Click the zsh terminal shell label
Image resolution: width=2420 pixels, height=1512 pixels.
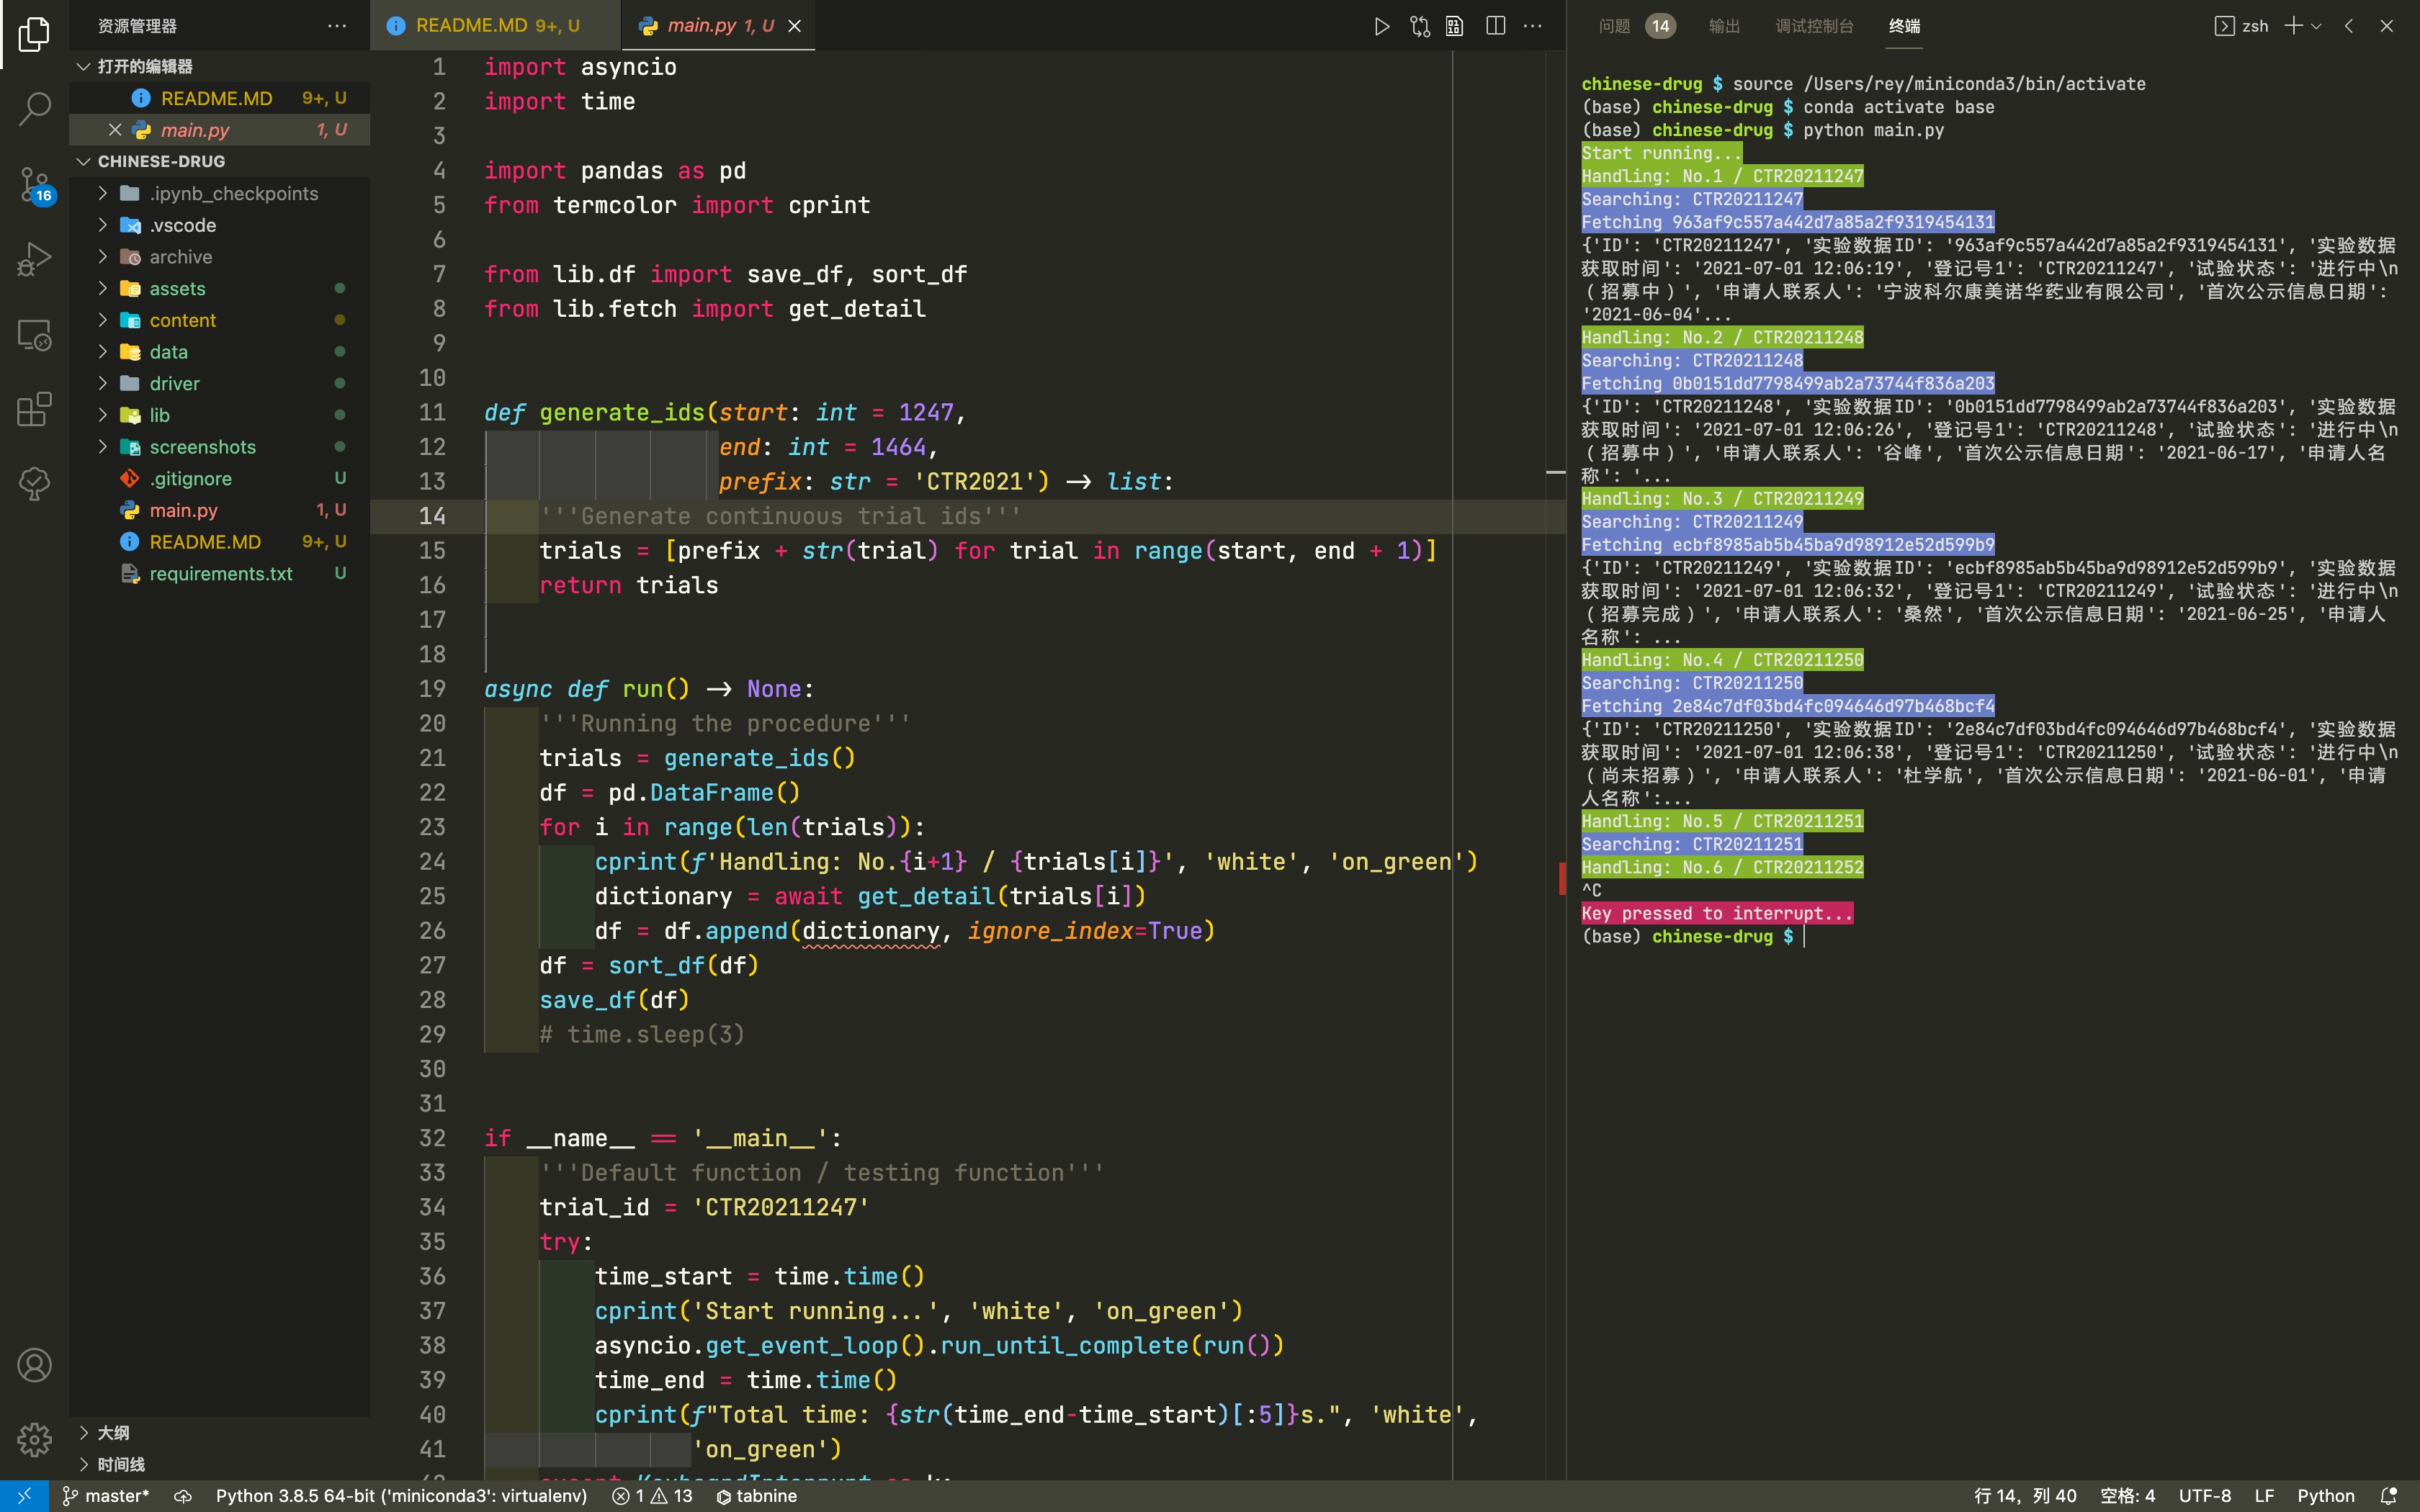coord(2241,26)
